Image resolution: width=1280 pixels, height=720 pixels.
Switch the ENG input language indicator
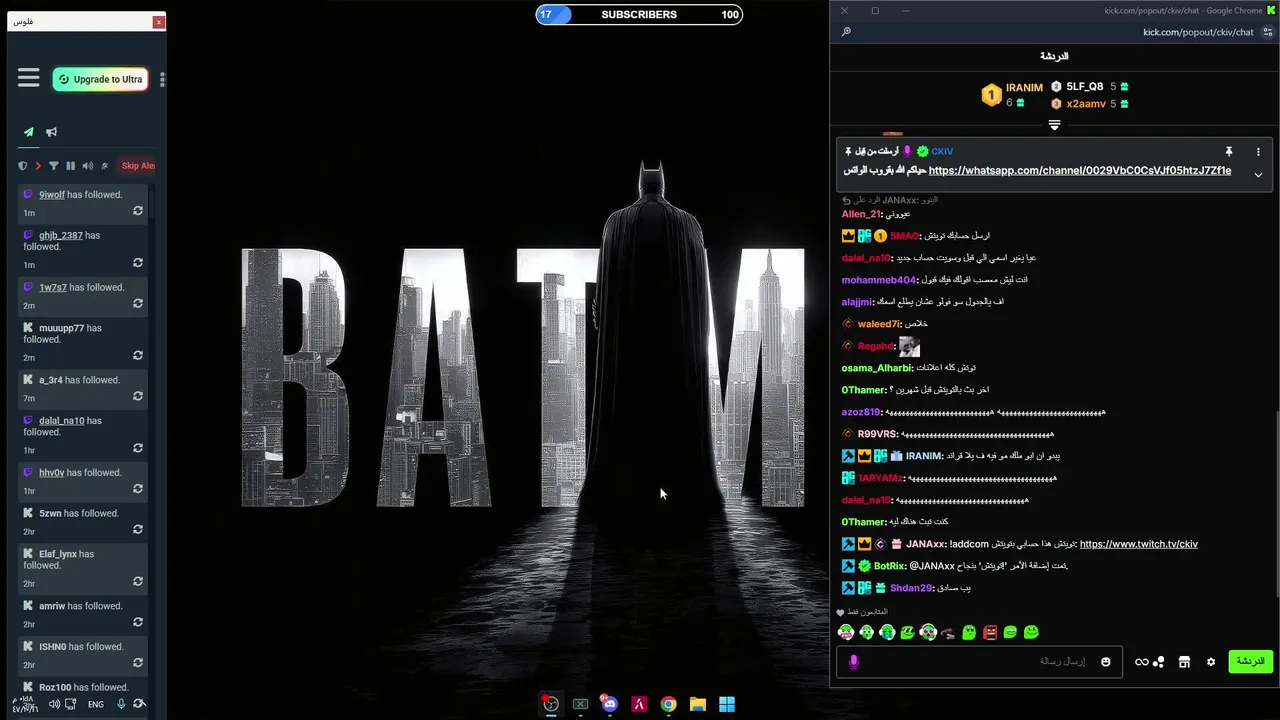[x=96, y=705]
